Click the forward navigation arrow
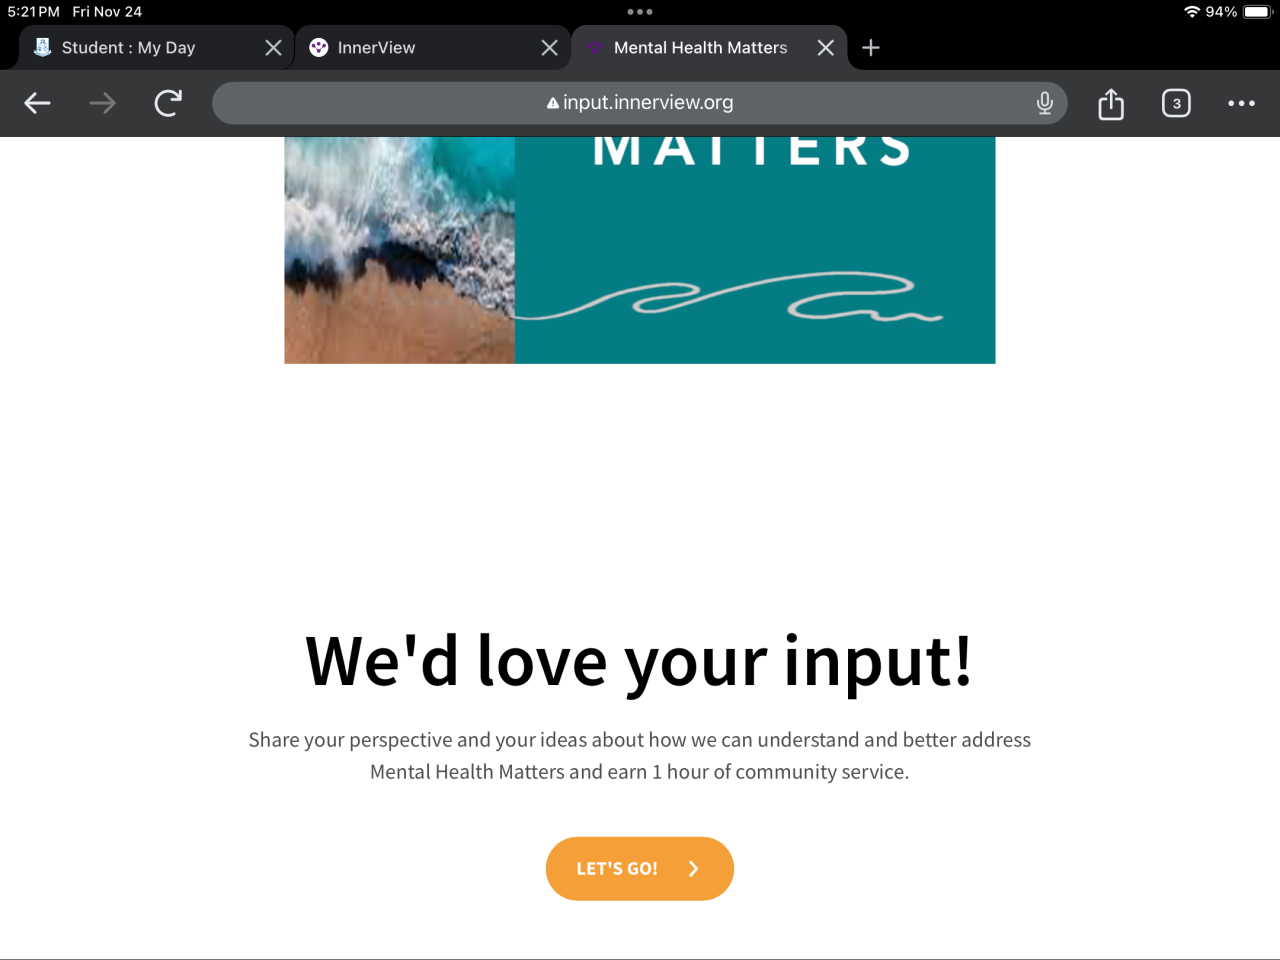This screenshot has height=960, width=1280. pos(102,103)
